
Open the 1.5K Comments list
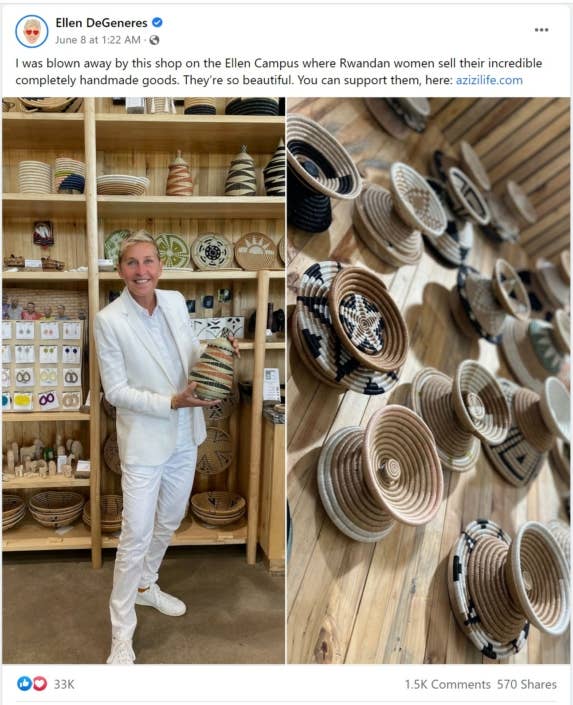click(448, 684)
